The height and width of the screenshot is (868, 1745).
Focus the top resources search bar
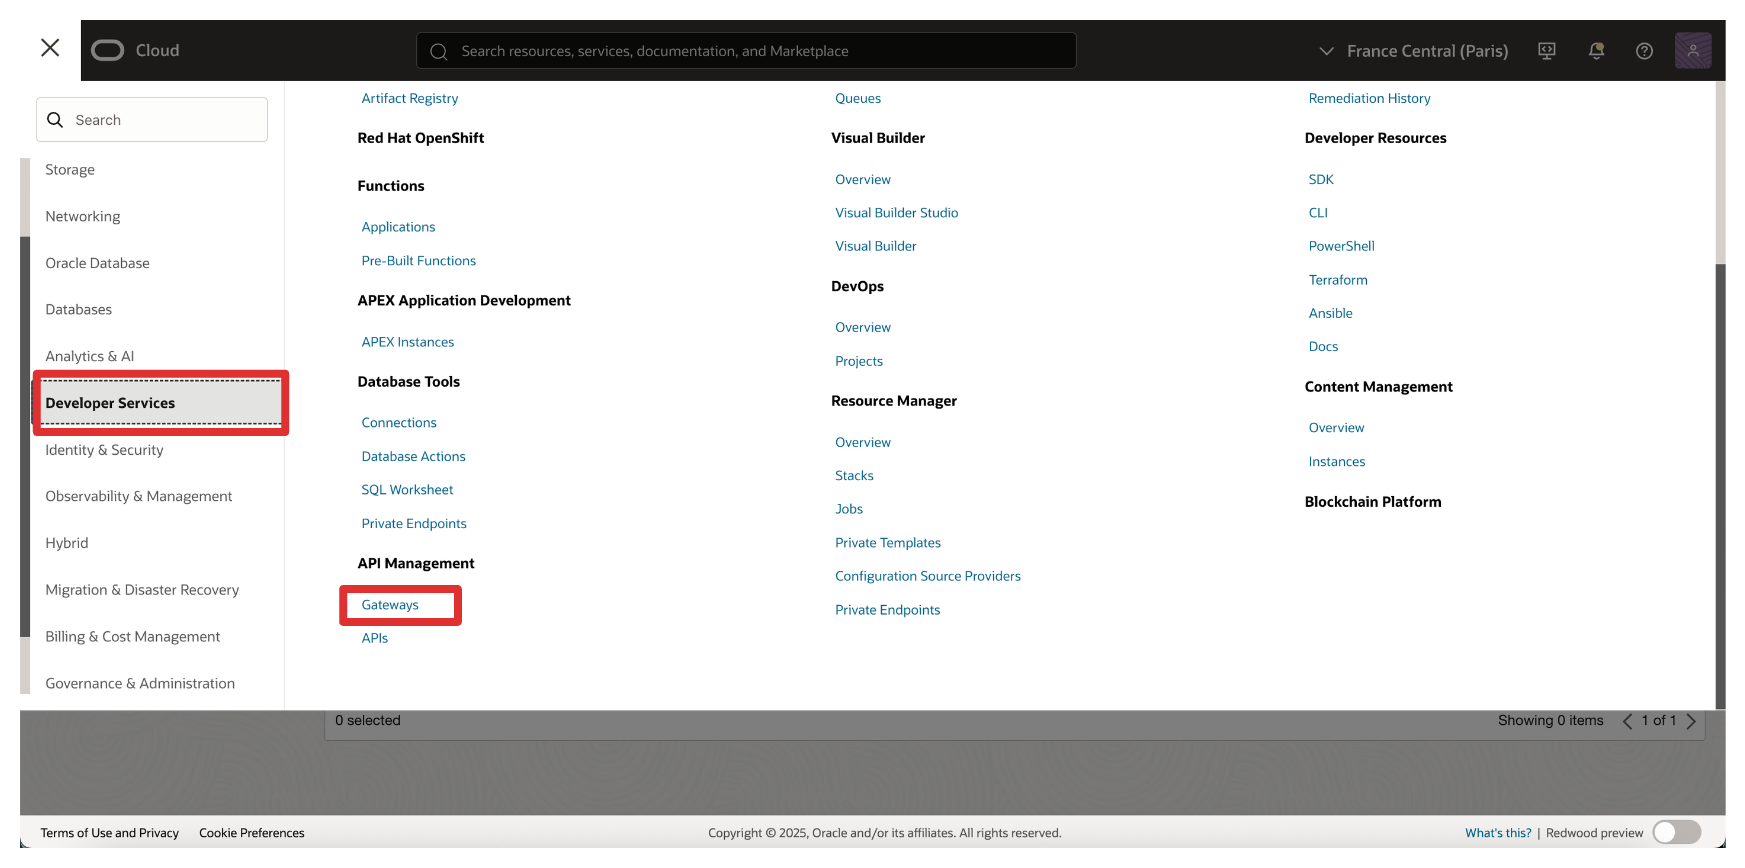click(x=745, y=51)
